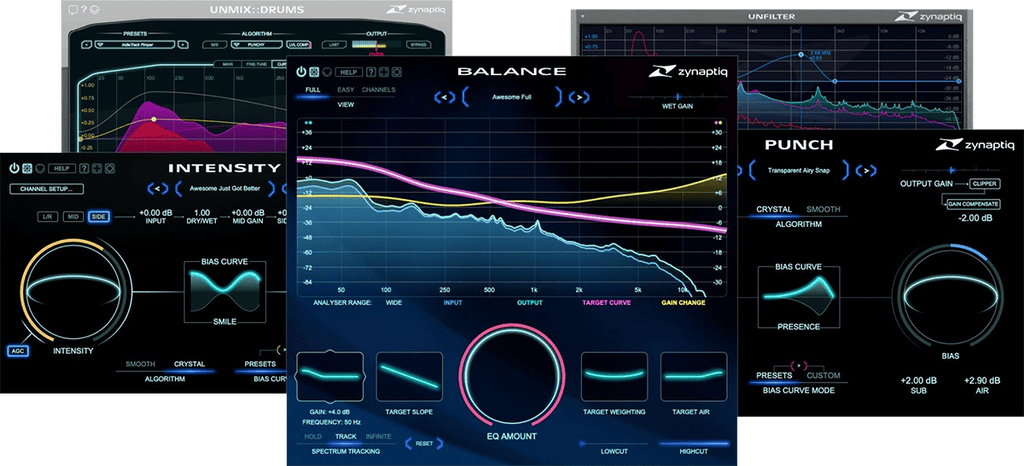Click the smiley icon in Unmix Drums header
The height and width of the screenshot is (466, 1024).
coord(95,9)
